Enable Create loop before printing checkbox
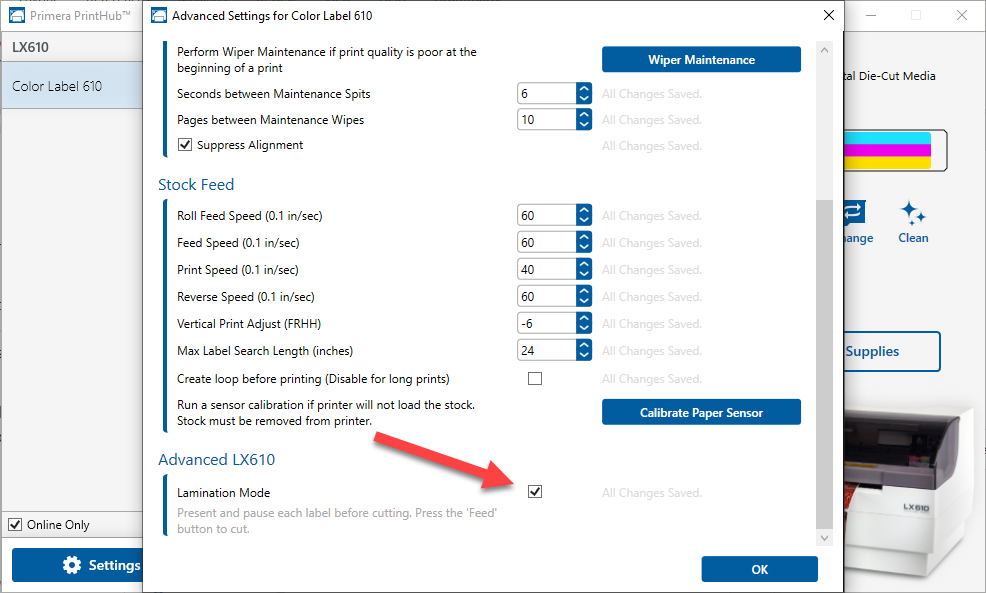 tap(535, 379)
